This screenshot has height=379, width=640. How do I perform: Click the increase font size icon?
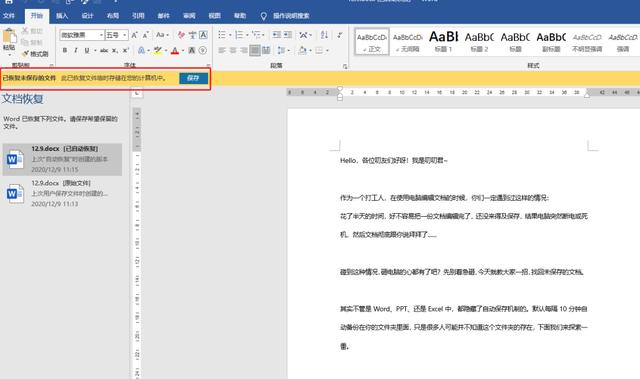[x=135, y=35]
